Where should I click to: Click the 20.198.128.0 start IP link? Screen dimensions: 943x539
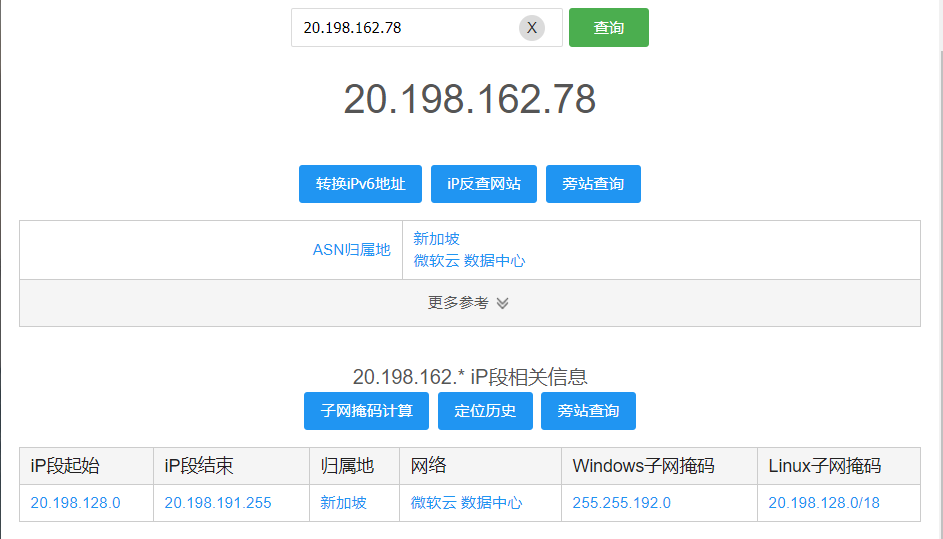click(x=75, y=503)
